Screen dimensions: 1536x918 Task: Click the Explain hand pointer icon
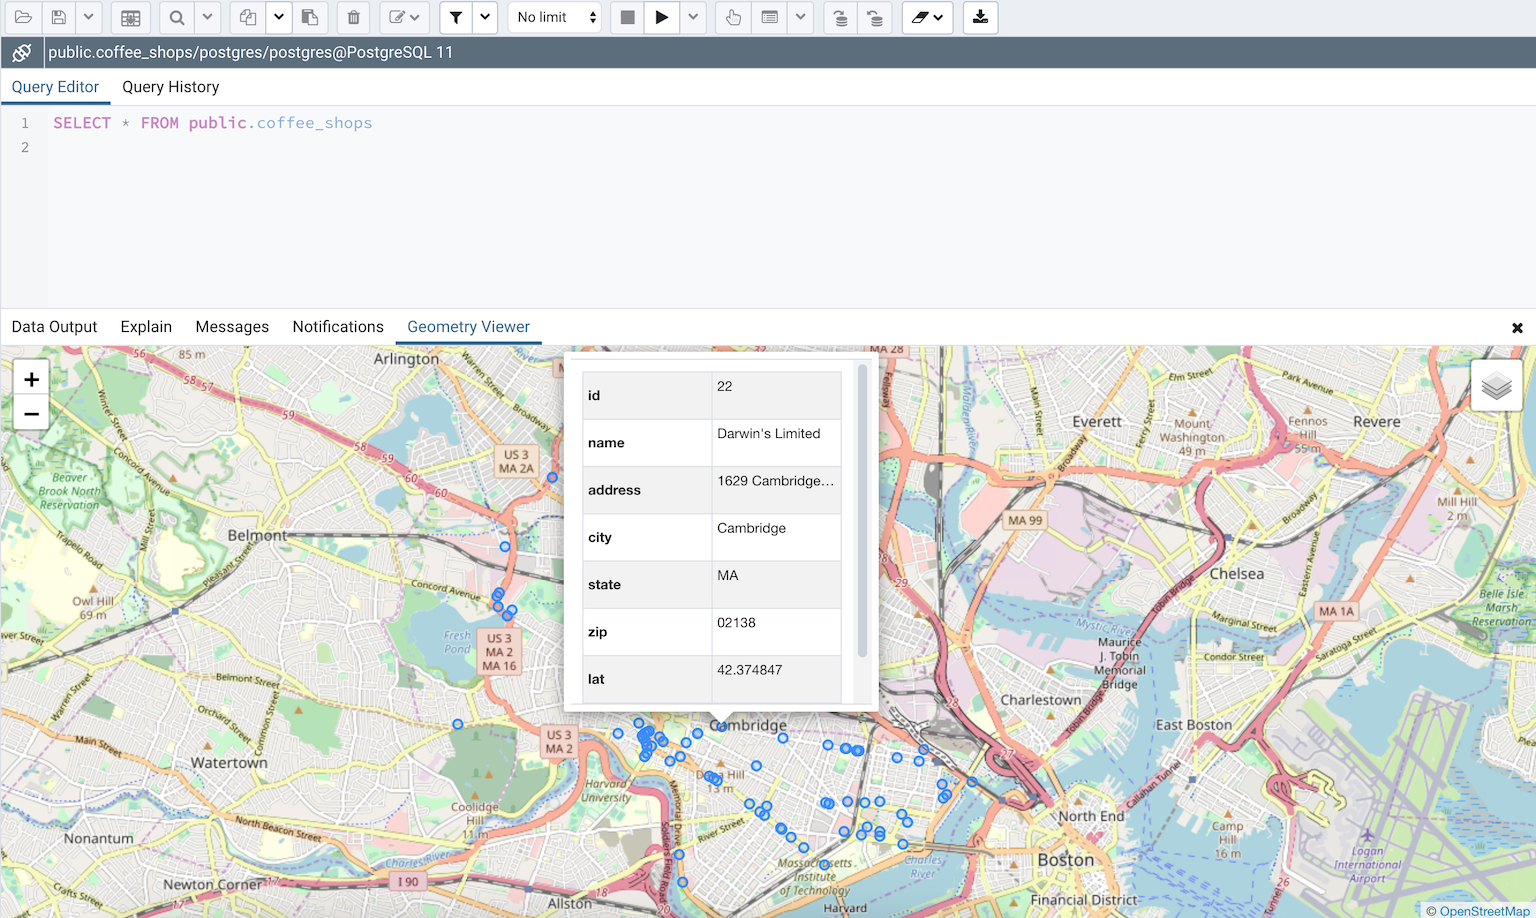[733, 17]
